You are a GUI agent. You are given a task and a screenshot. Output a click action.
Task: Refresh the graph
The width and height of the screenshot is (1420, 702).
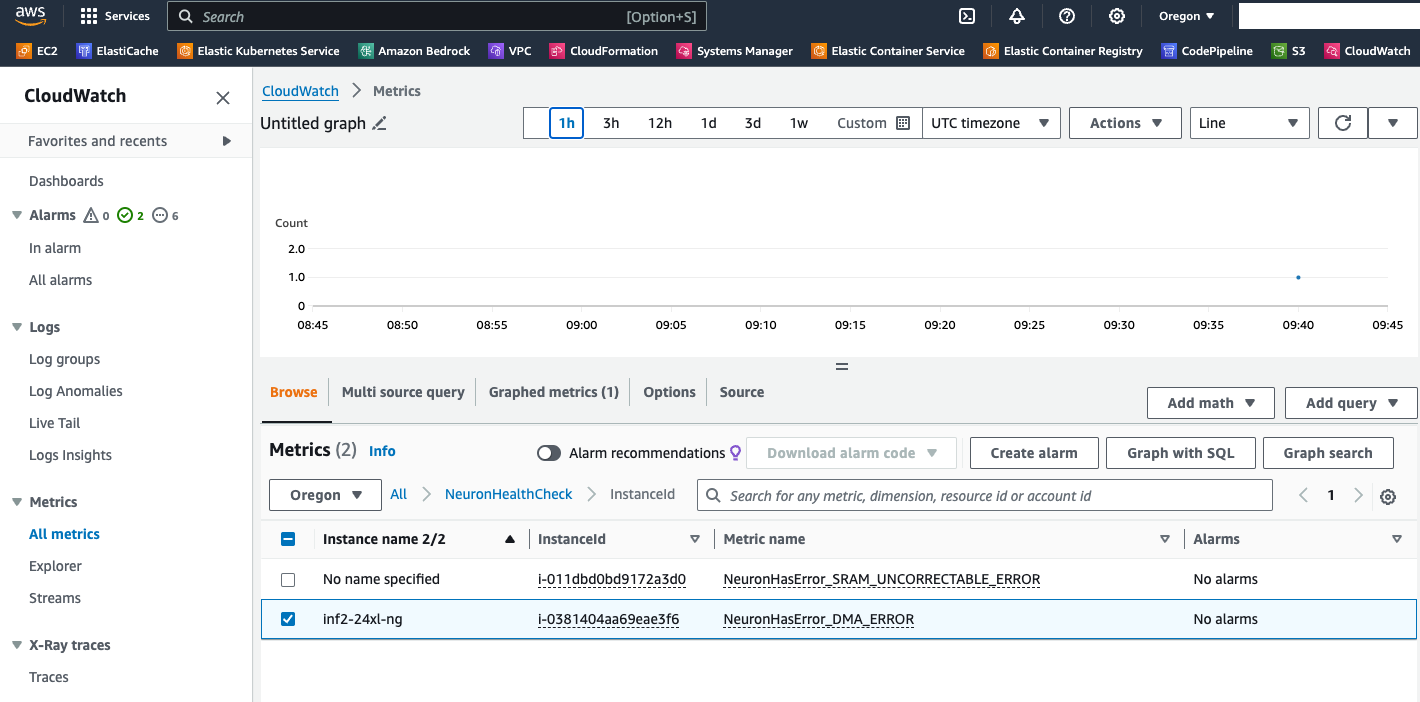coord(1343,123)
